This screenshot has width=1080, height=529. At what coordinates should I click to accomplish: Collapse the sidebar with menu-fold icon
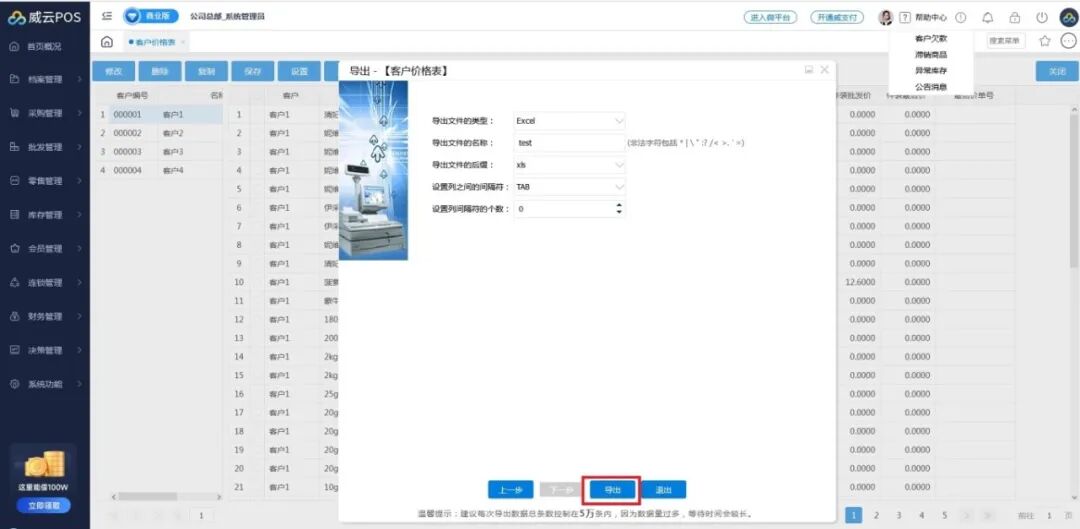(107, 16)
